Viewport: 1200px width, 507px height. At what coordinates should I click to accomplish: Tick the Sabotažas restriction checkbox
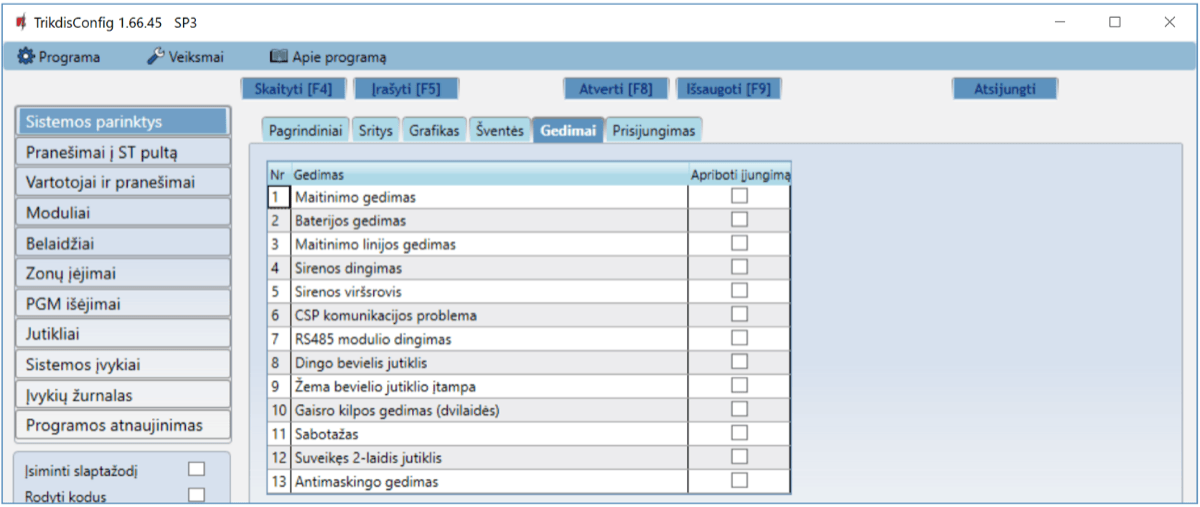tap(739, 433)
